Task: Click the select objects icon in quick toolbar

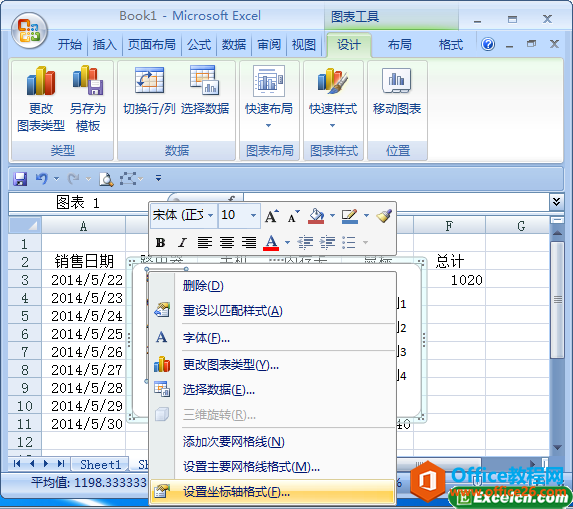Action: (x=128, y=179)
